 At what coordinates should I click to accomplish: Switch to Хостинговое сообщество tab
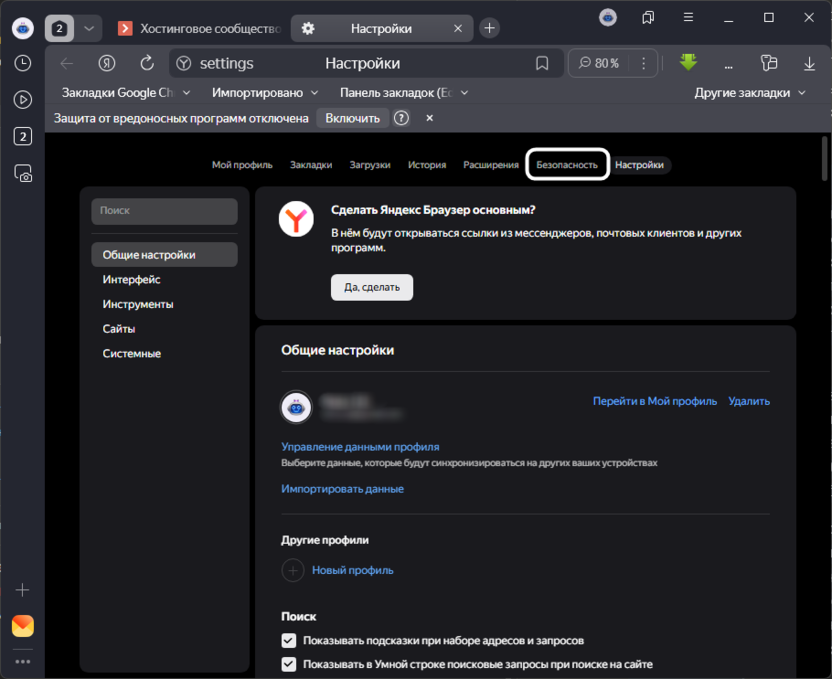201,28
